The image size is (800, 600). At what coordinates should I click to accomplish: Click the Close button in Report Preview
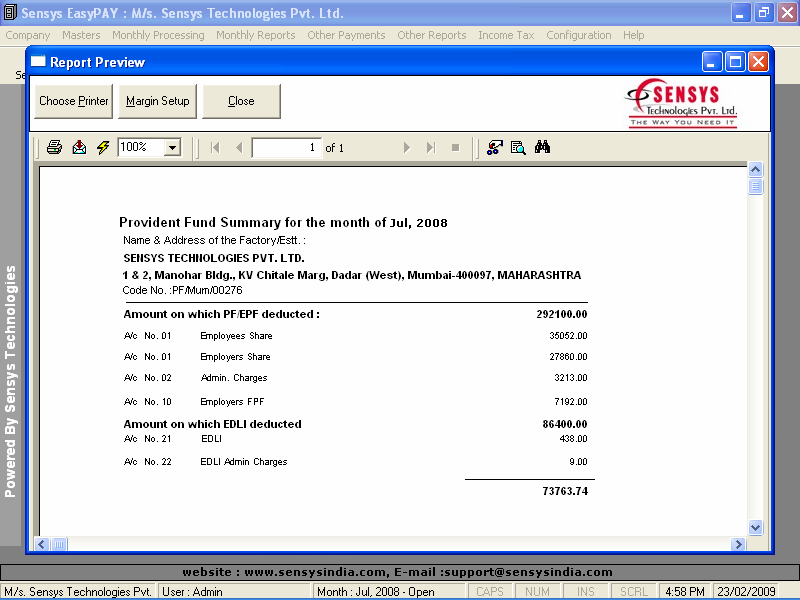tap(241, 102)
